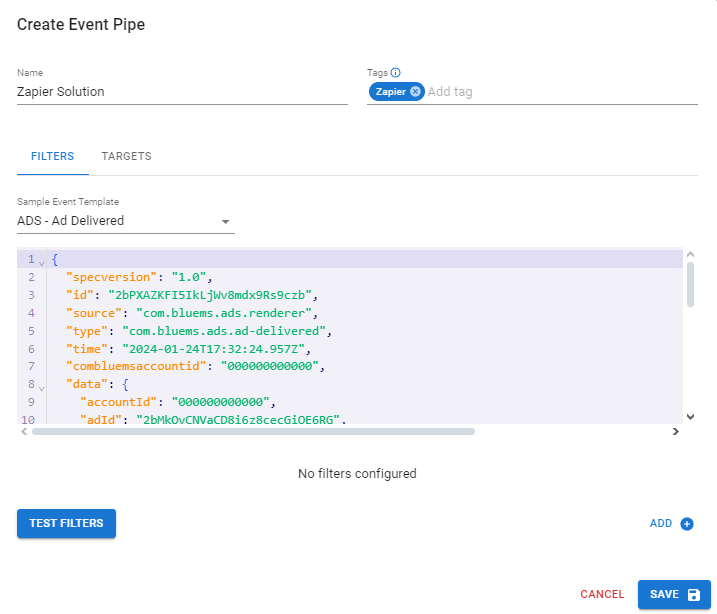The image size is (717, 614).
Task: Cancel the event pipe creation
Action: [602, 594]
